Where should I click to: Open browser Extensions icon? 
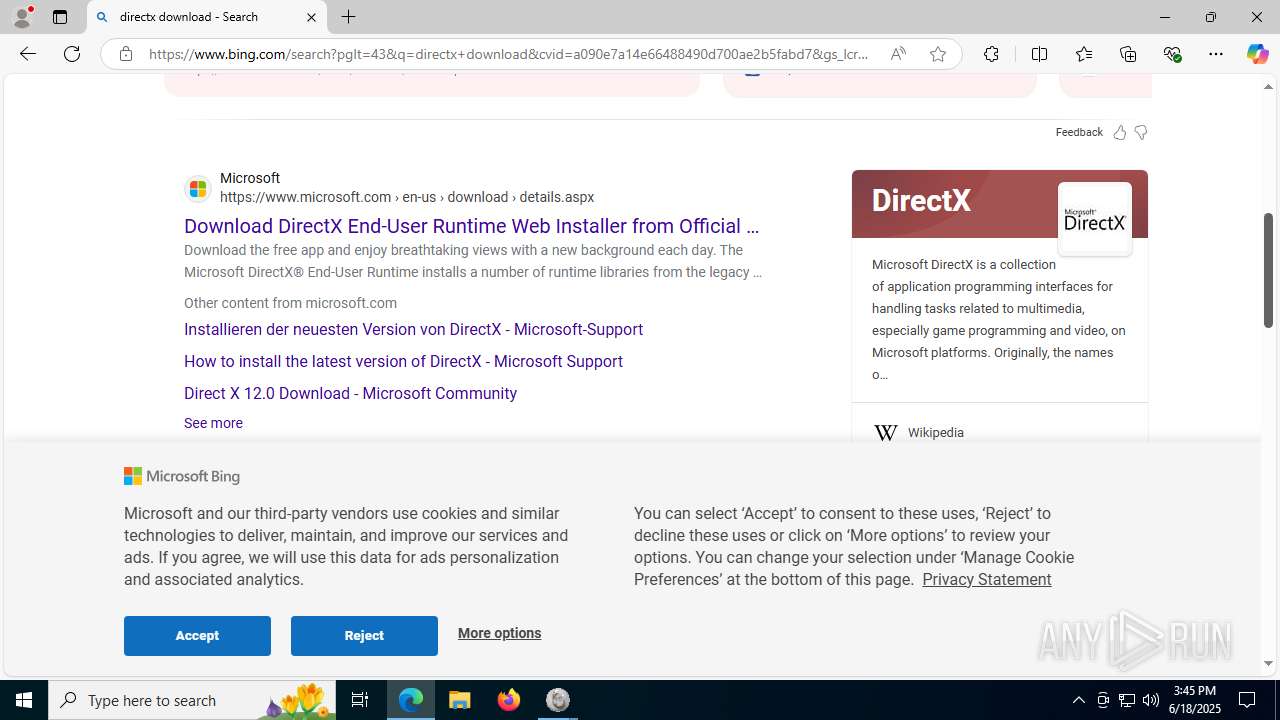coord(991,54)
